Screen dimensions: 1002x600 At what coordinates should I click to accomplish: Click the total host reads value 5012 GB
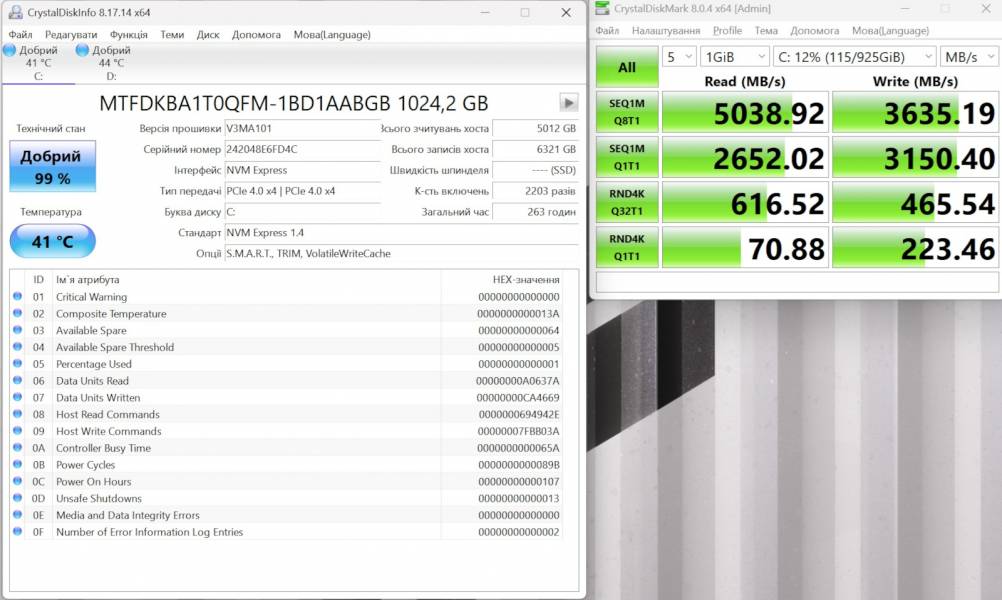point(536,128)
